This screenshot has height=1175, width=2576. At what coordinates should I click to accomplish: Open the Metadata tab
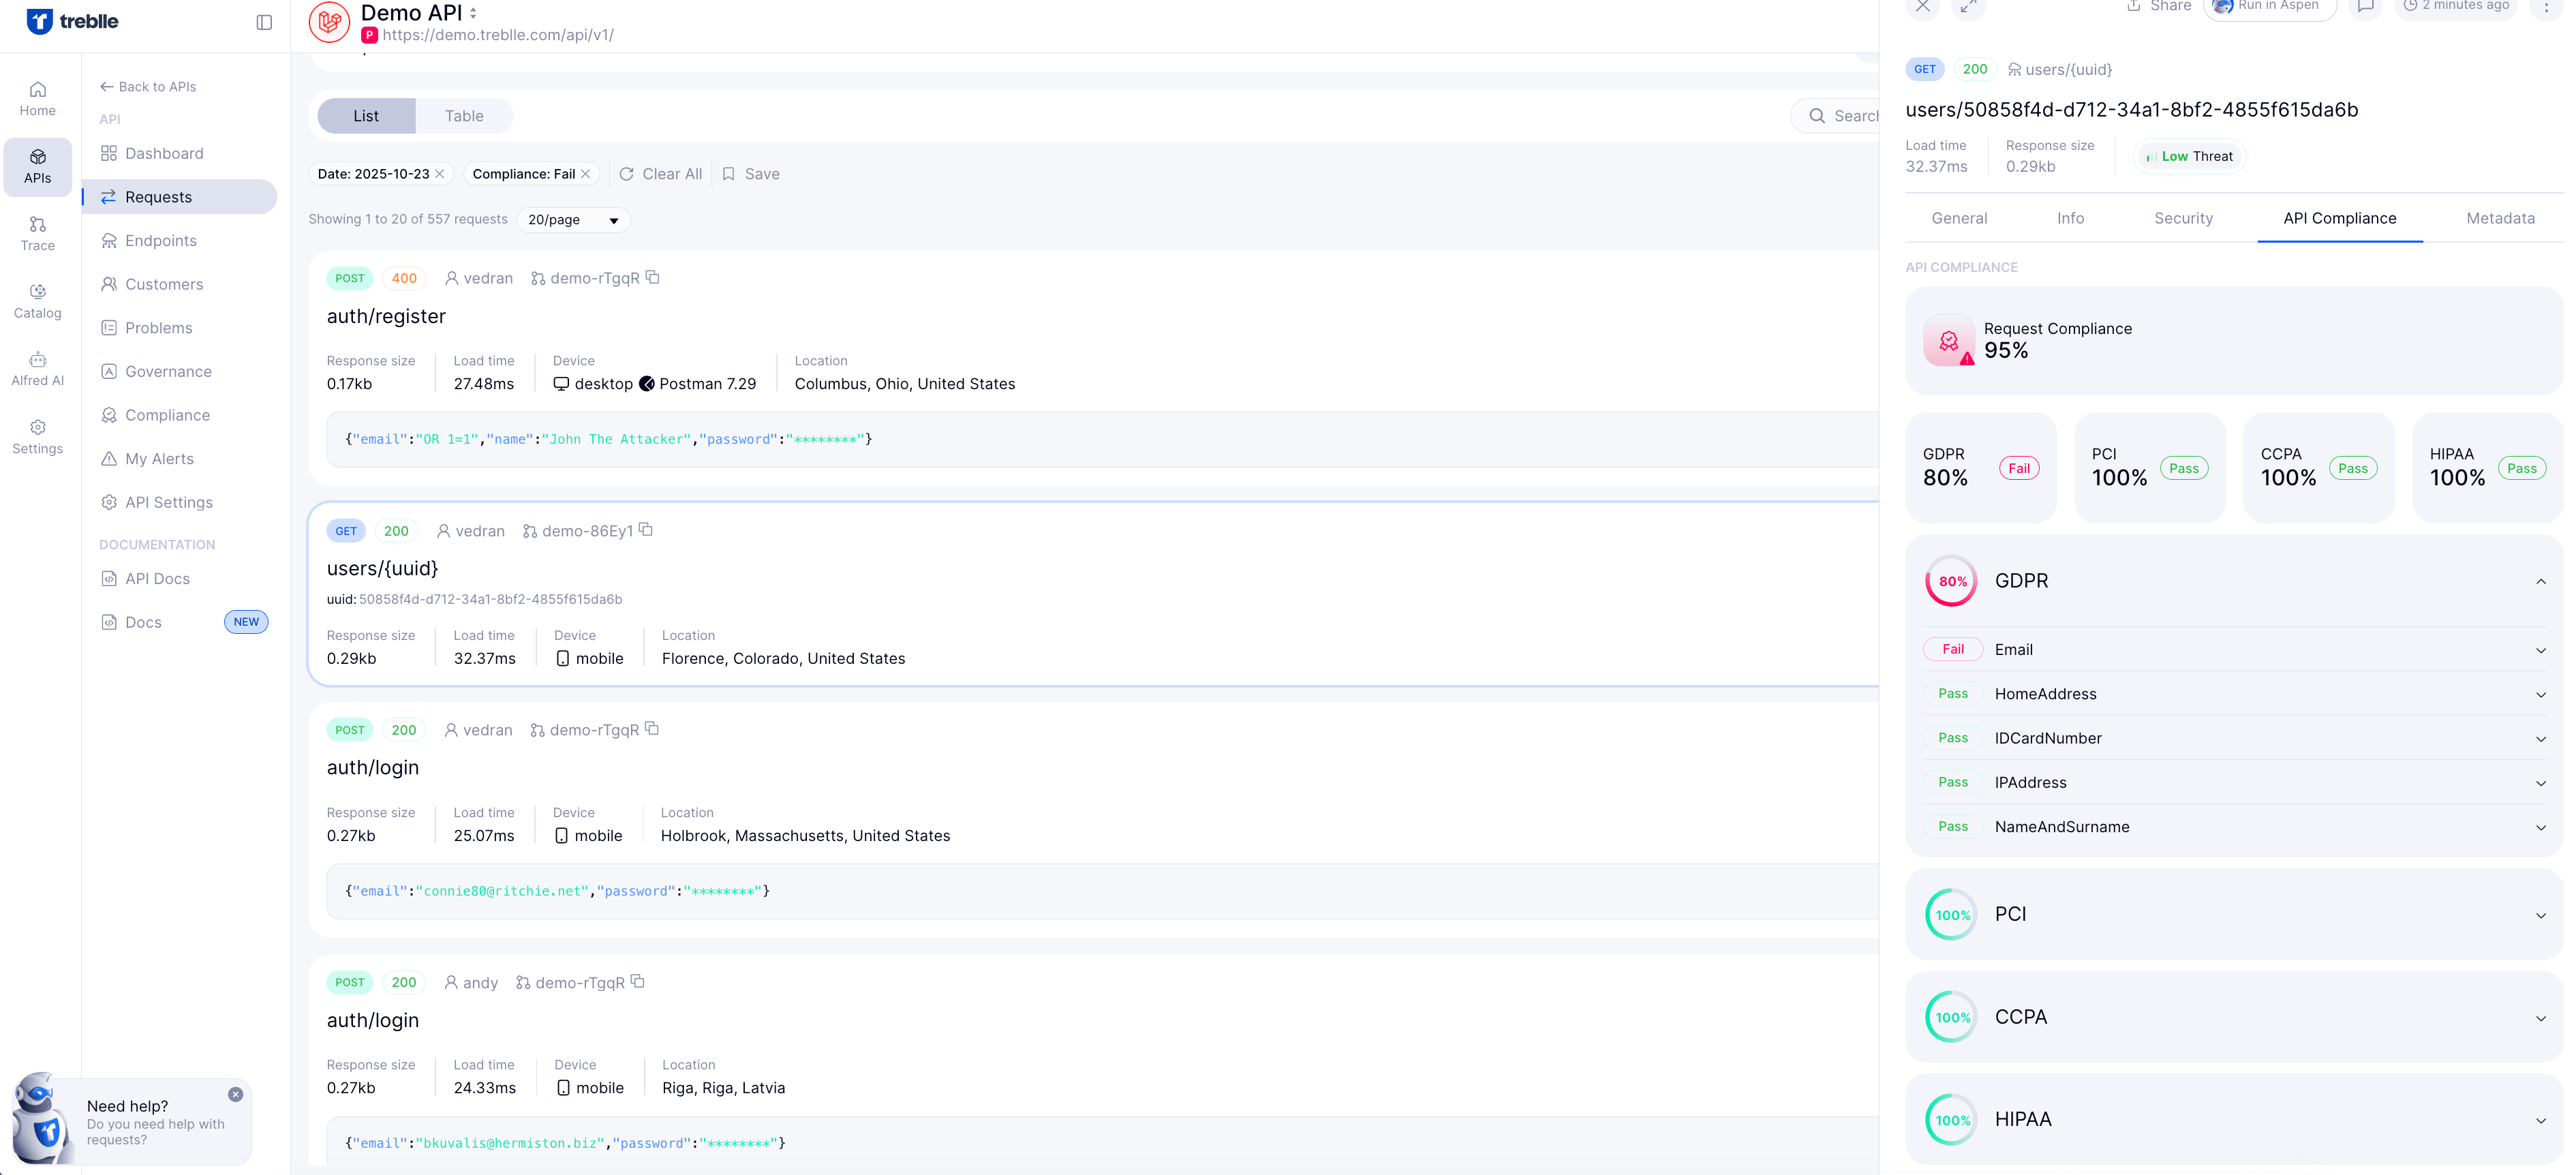tap(2499, 218)
